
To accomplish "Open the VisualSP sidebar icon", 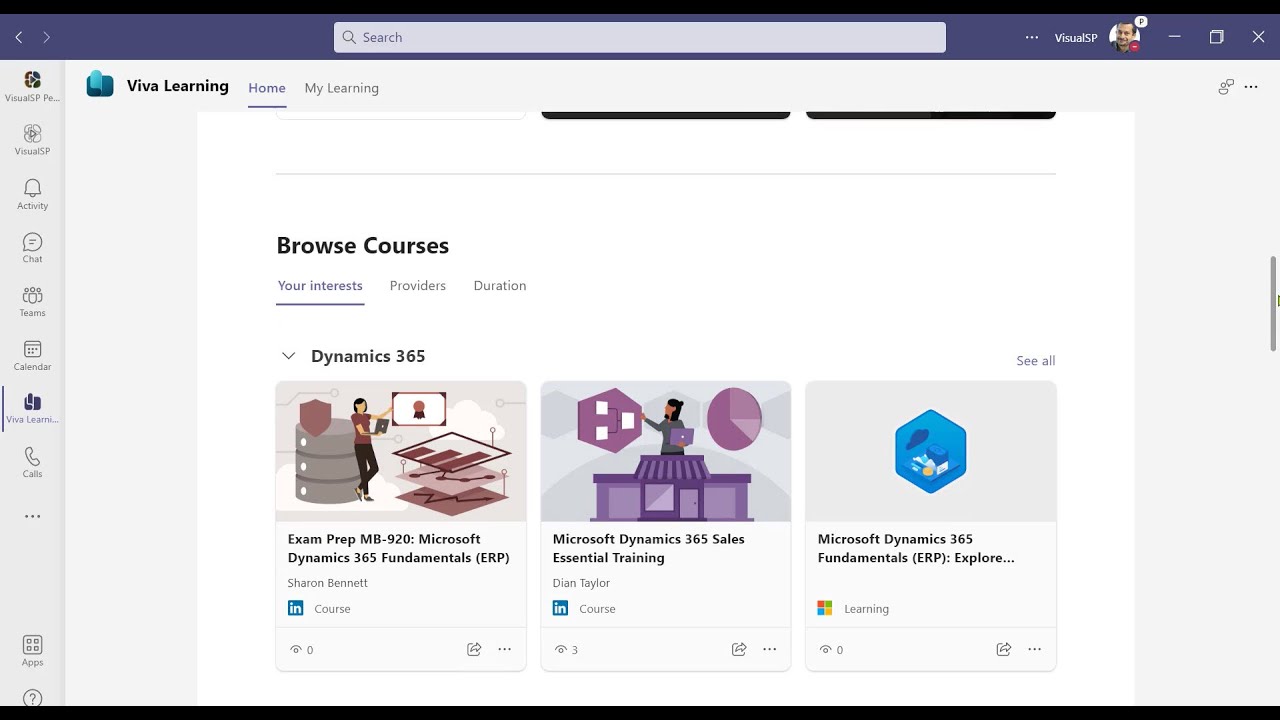I will tap(32, 140).
